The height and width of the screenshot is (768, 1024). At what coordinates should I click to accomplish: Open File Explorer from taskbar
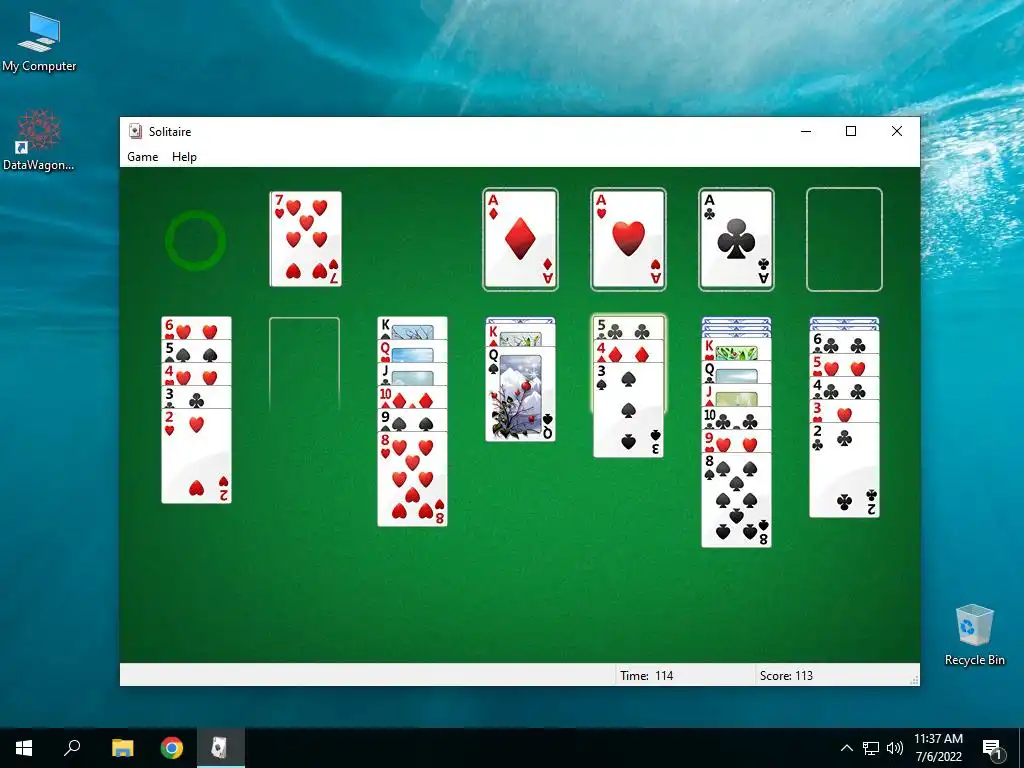(x=122, y=748)
